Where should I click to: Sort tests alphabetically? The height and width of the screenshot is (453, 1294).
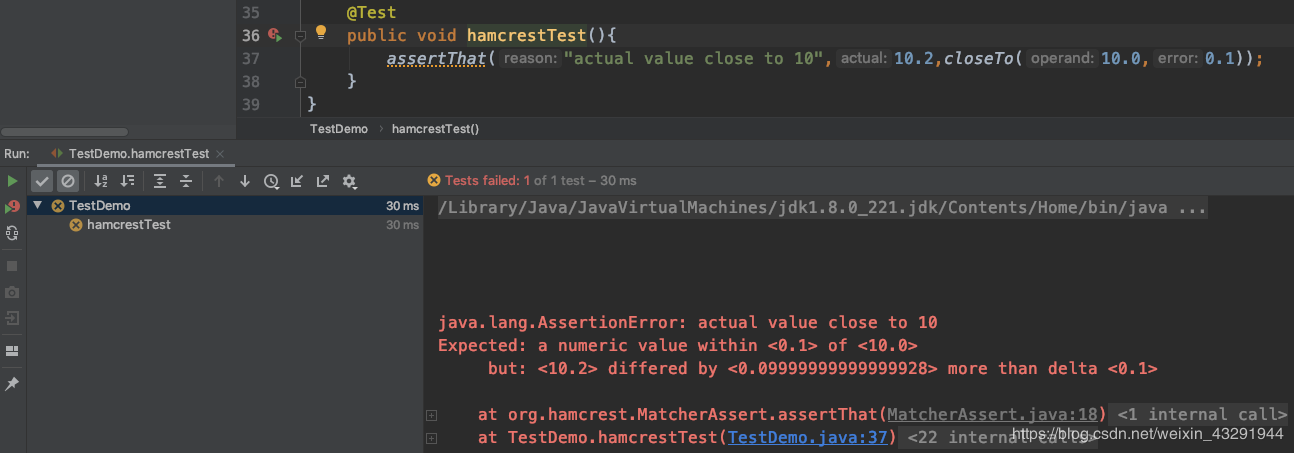click(101, 181)
